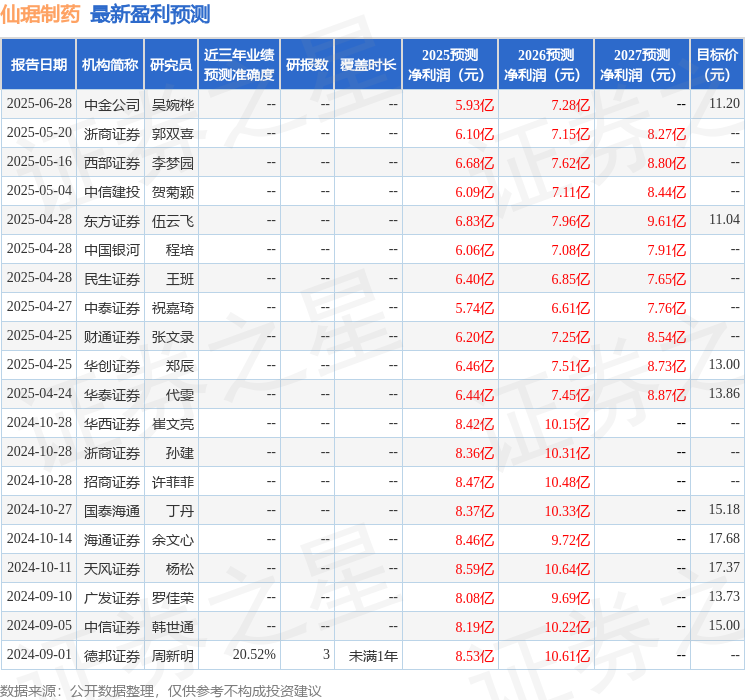Select institution 华西证券
Screen dimensions: 745x700
click(x=112, y=424)
